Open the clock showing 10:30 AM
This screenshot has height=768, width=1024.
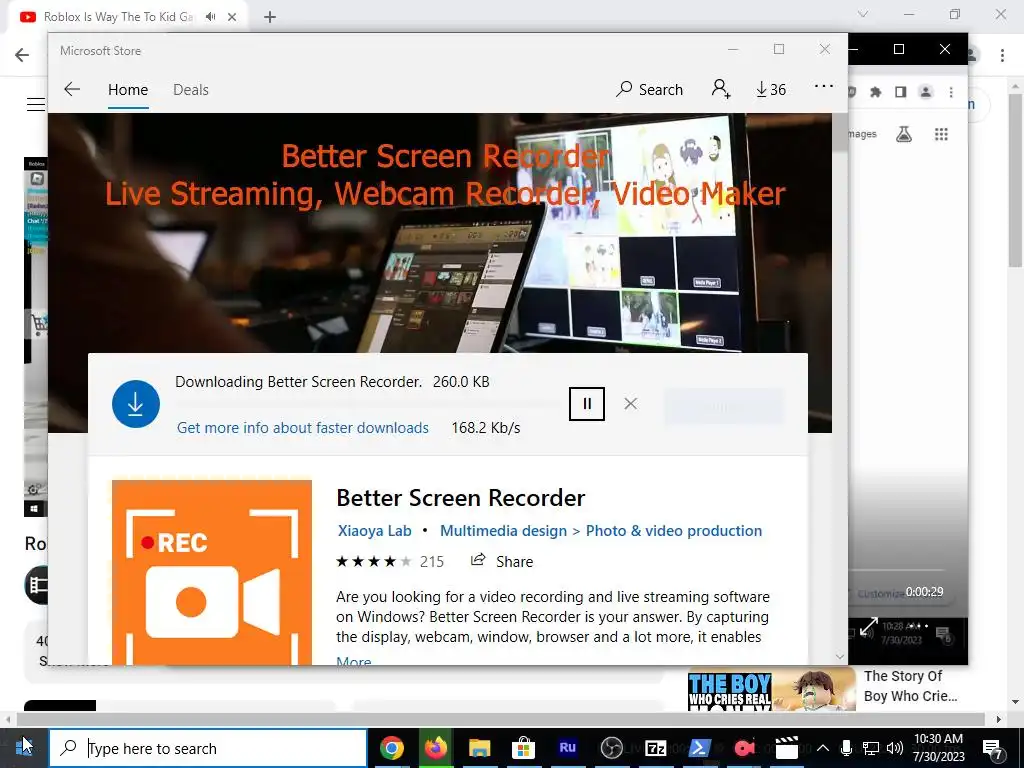[x=938, y=748]
